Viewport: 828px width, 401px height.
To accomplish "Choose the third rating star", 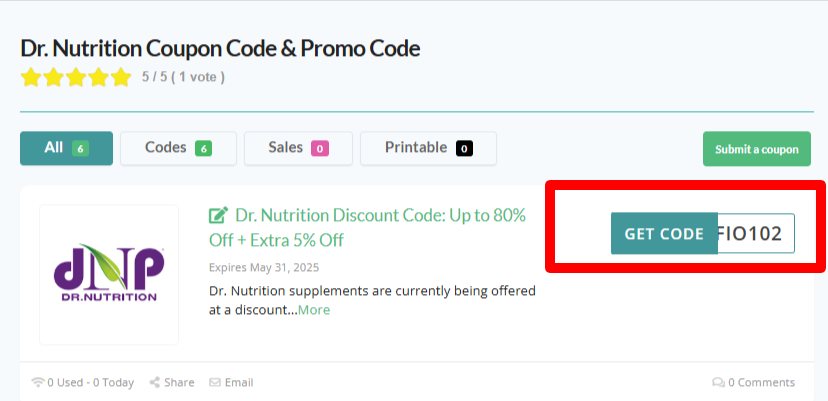I will 76,77.
